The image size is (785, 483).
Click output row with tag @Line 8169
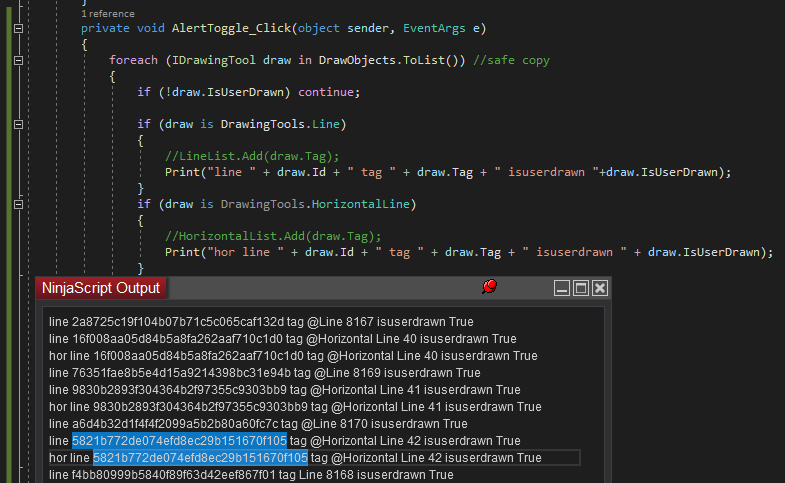point(264,373)
